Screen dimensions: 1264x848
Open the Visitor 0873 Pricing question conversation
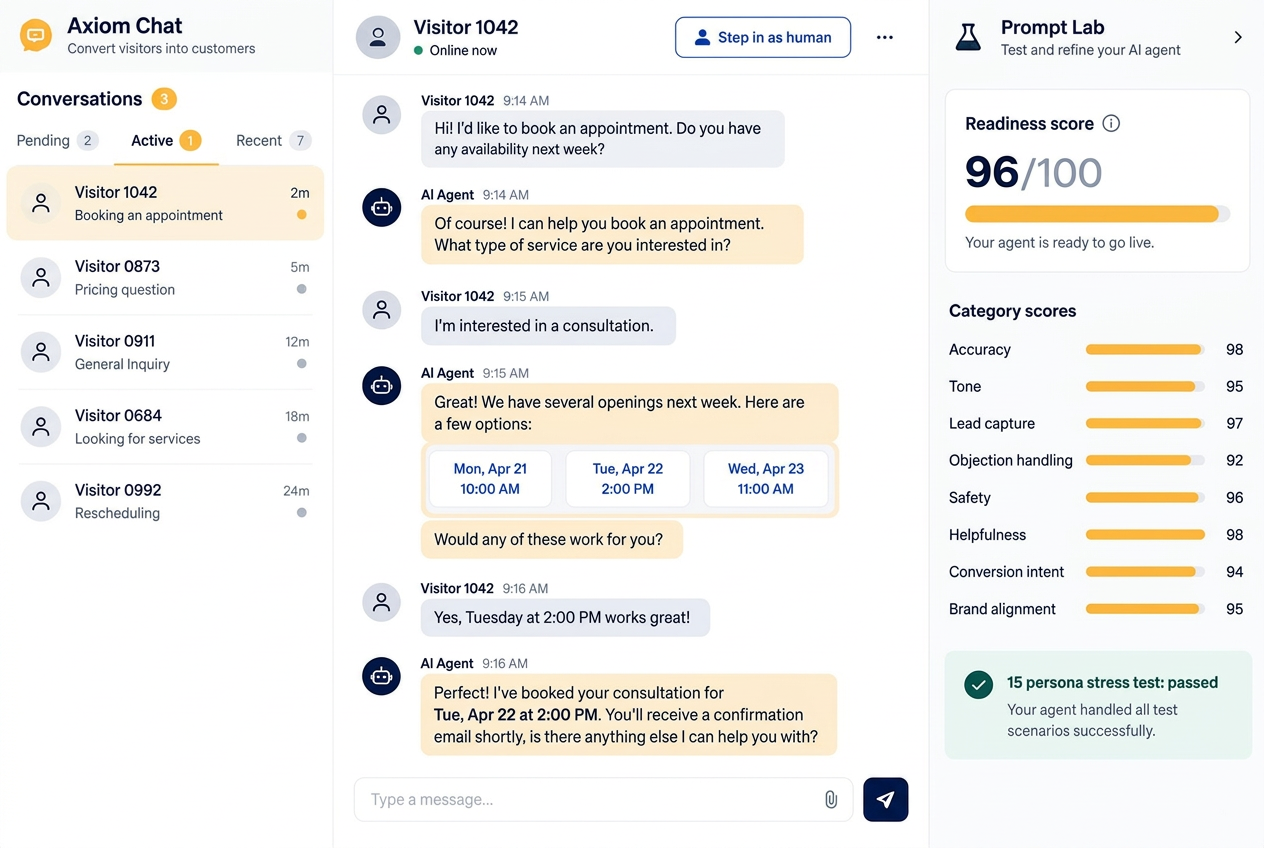click(165, 278)
